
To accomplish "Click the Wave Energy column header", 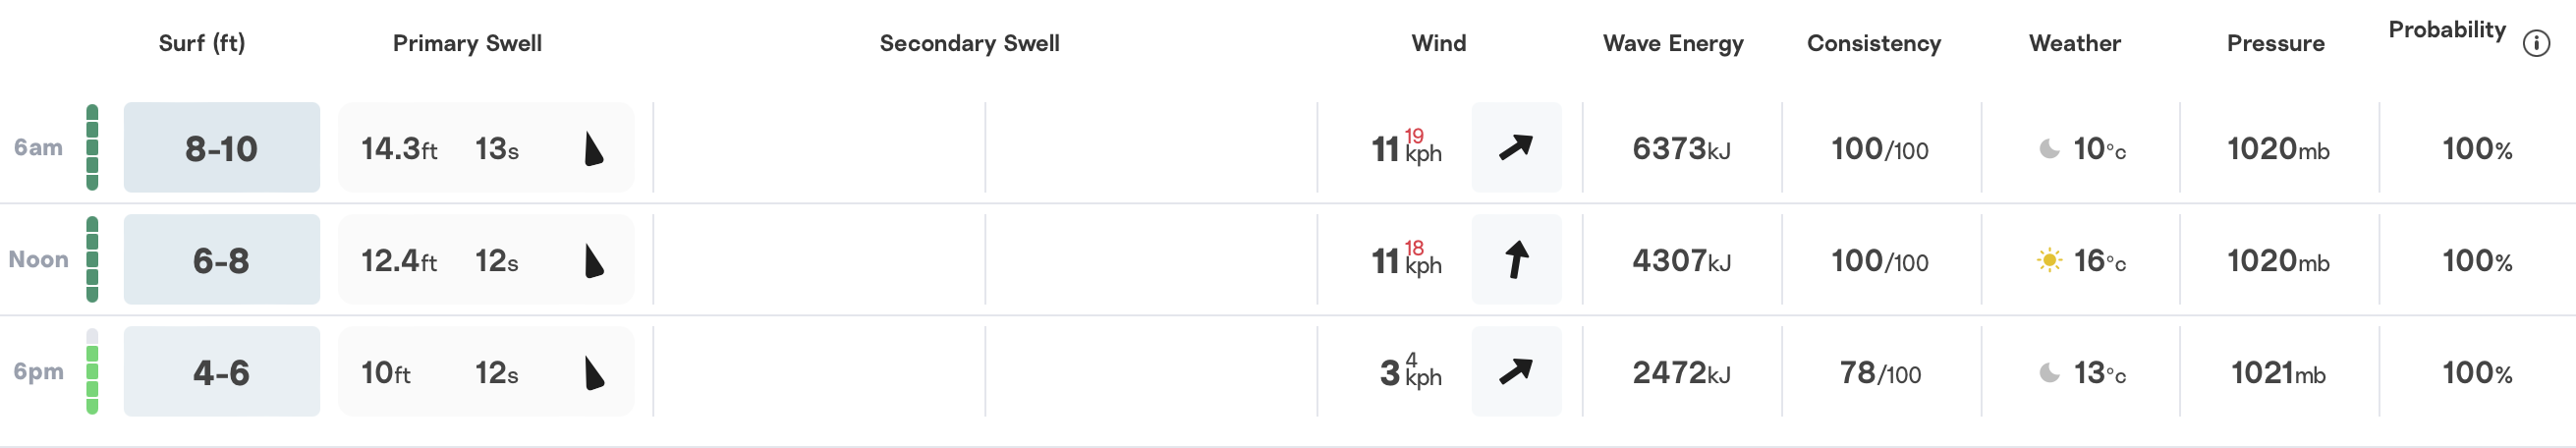I will click(x=1673, y=43).
